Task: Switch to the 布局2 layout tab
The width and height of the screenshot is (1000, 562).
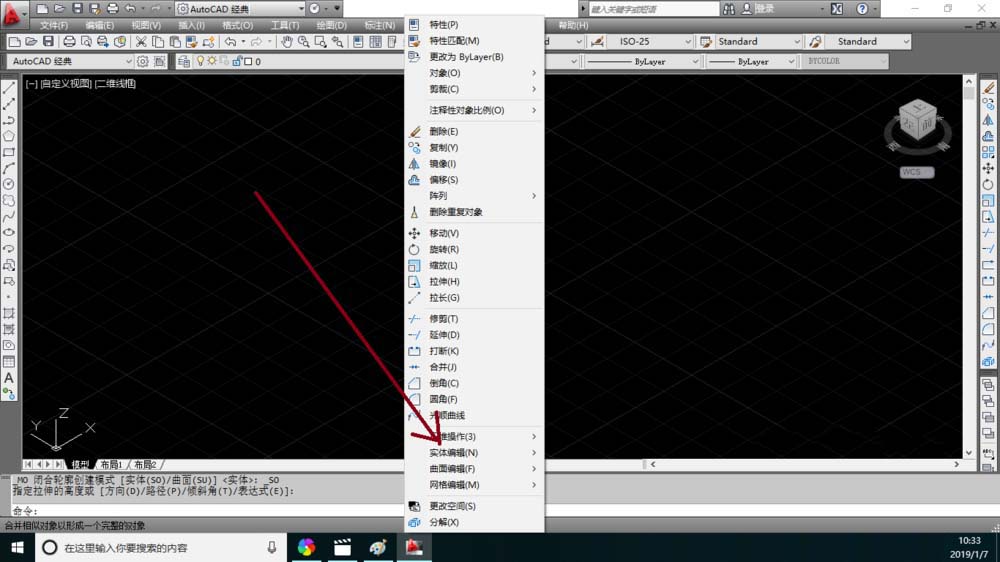Action: 145,464
